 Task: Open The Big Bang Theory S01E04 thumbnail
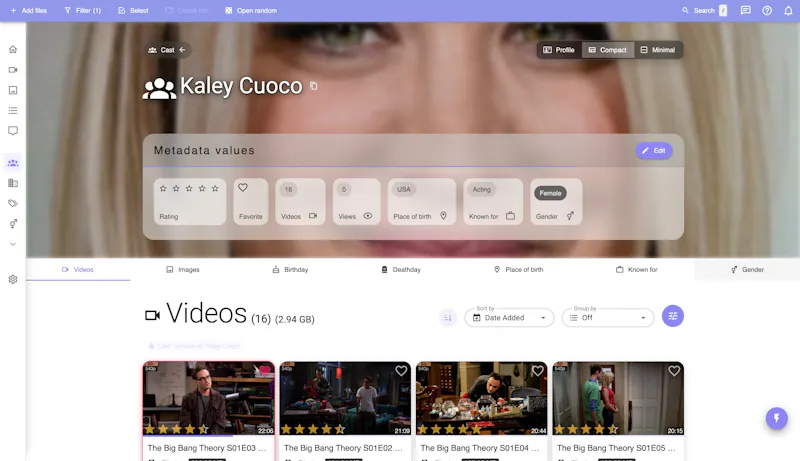click(x=482, y=398)
